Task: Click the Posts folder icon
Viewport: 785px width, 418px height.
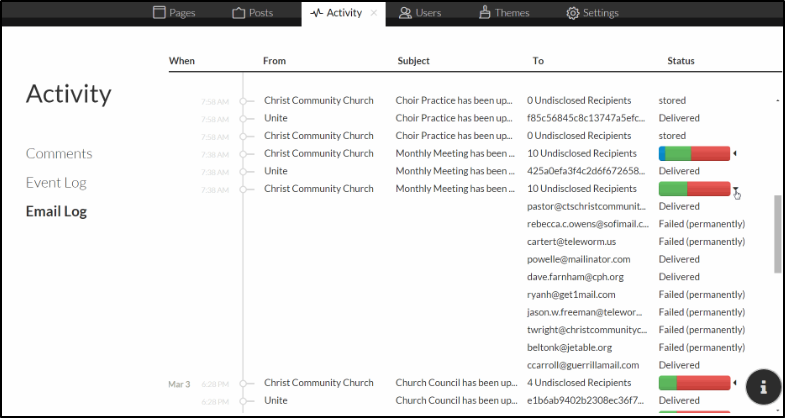Action: pos(239,13)
